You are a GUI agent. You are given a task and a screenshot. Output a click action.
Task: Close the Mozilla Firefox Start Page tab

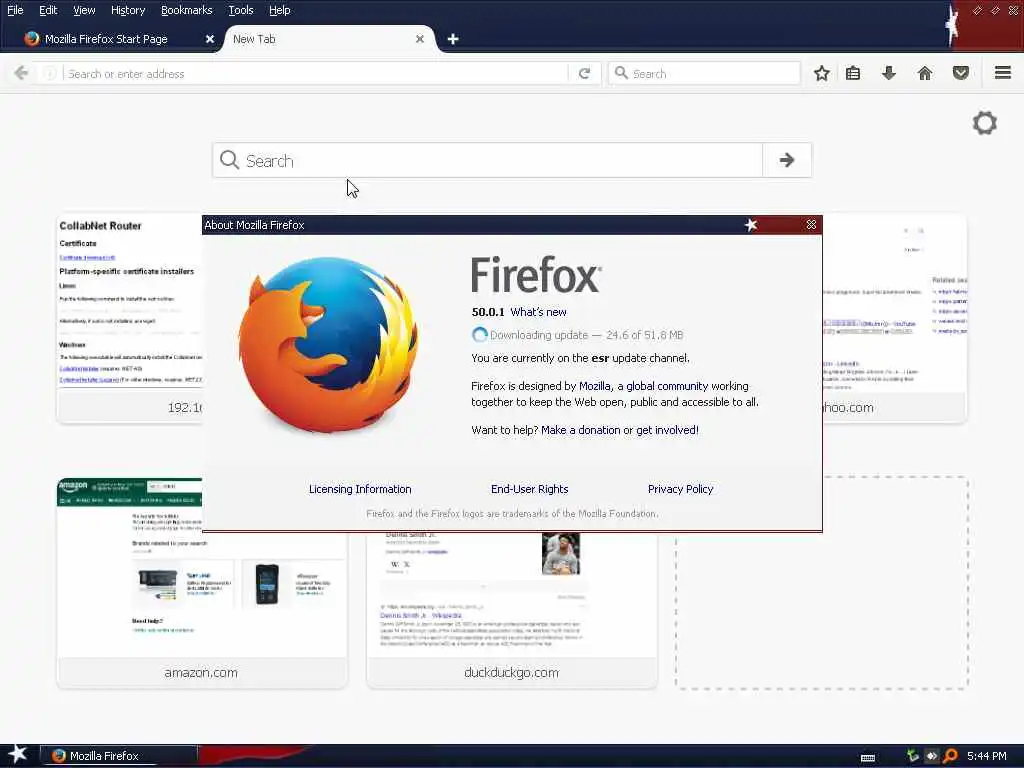[210, 39]
